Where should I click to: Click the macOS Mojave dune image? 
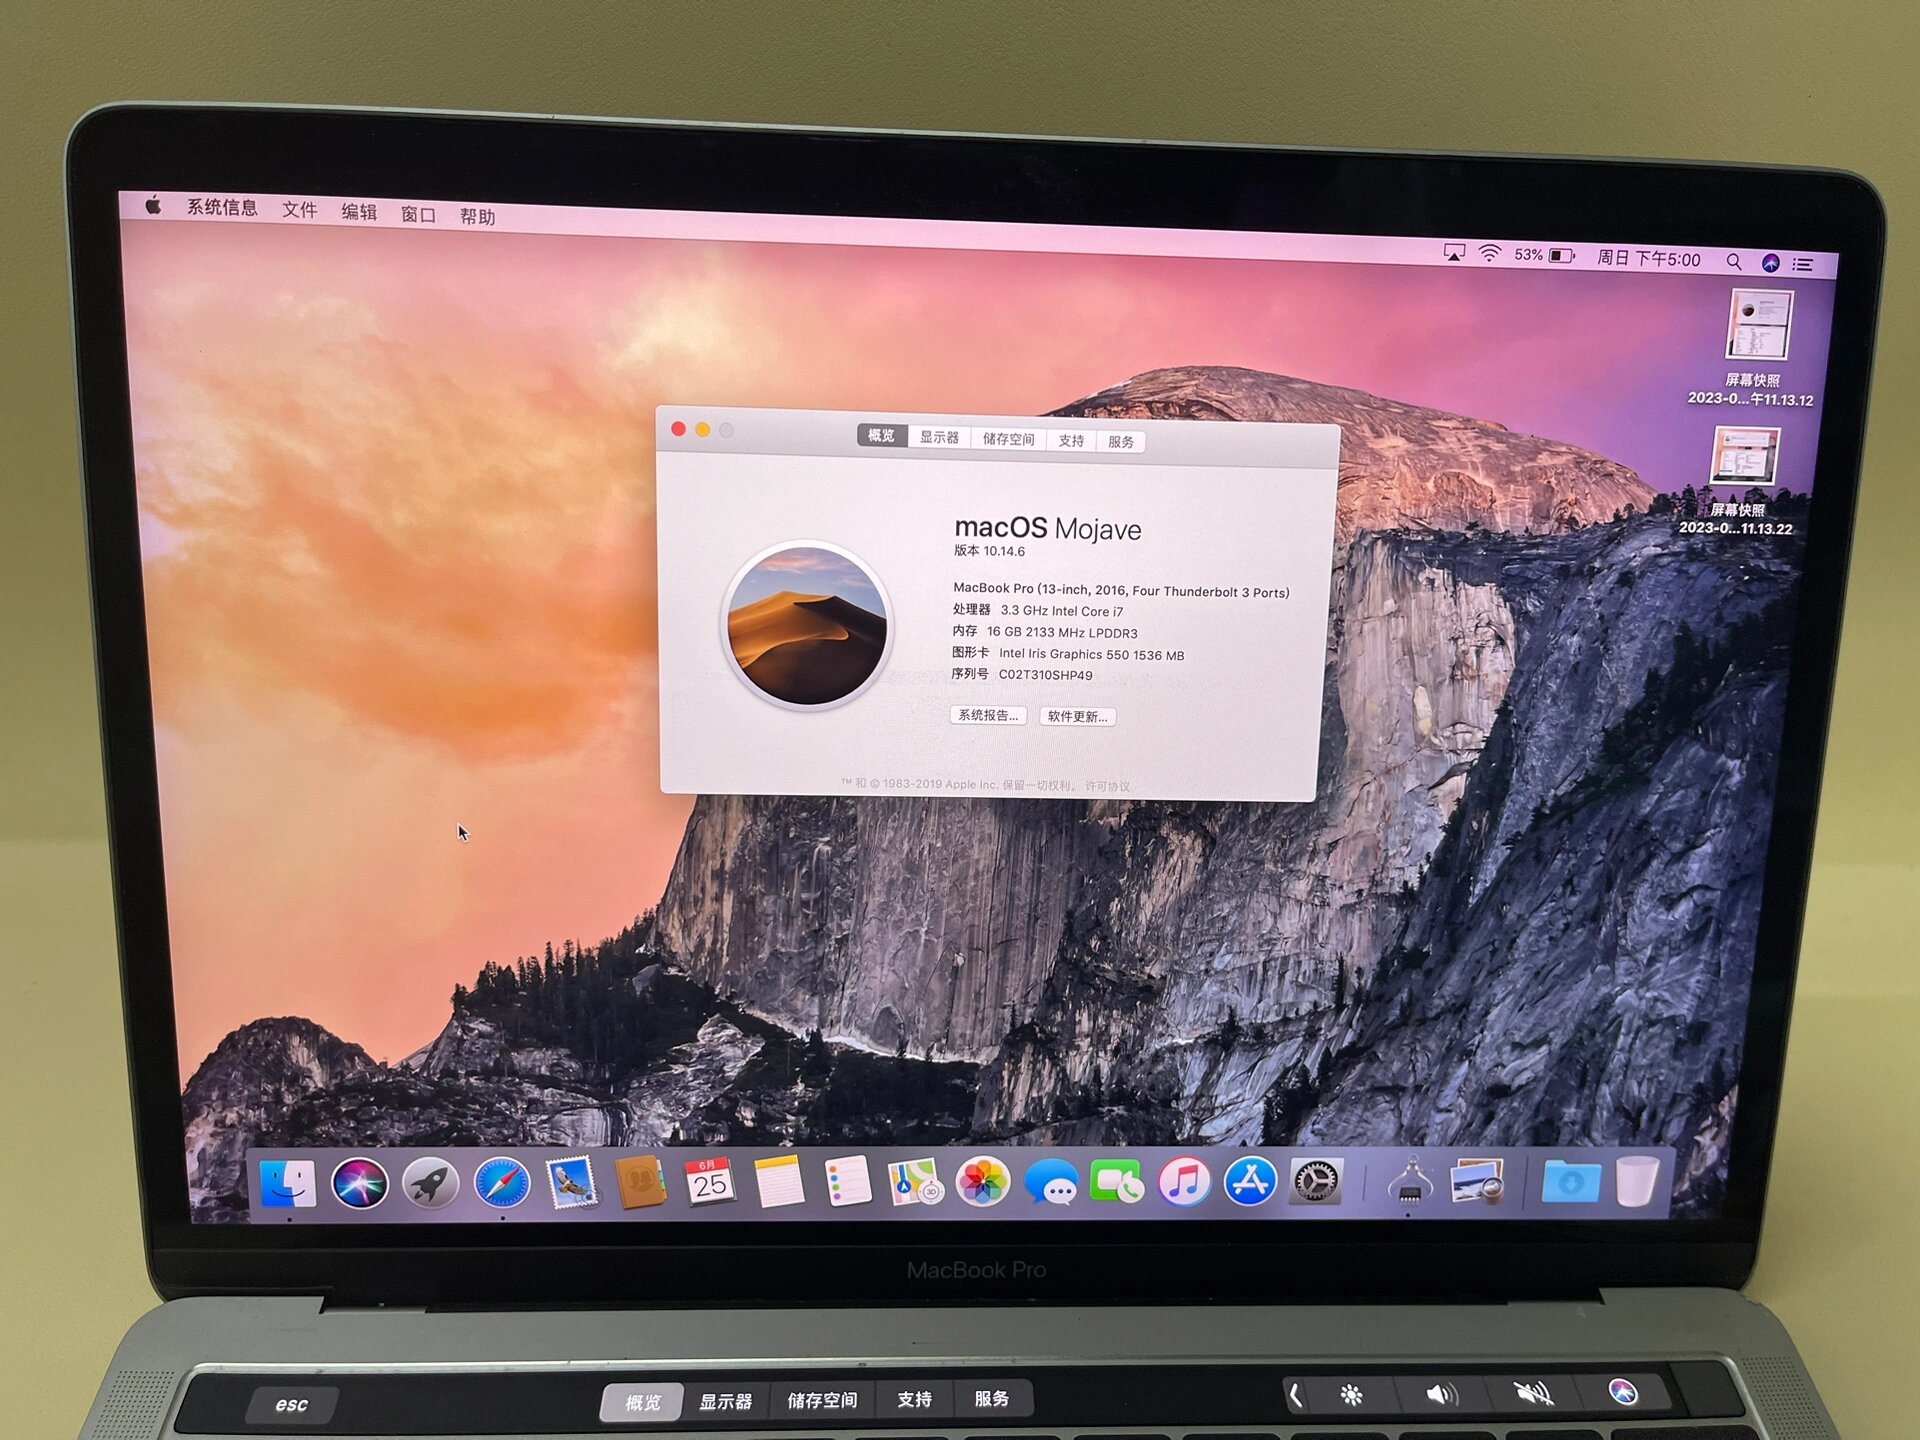[x=806, y=626]
